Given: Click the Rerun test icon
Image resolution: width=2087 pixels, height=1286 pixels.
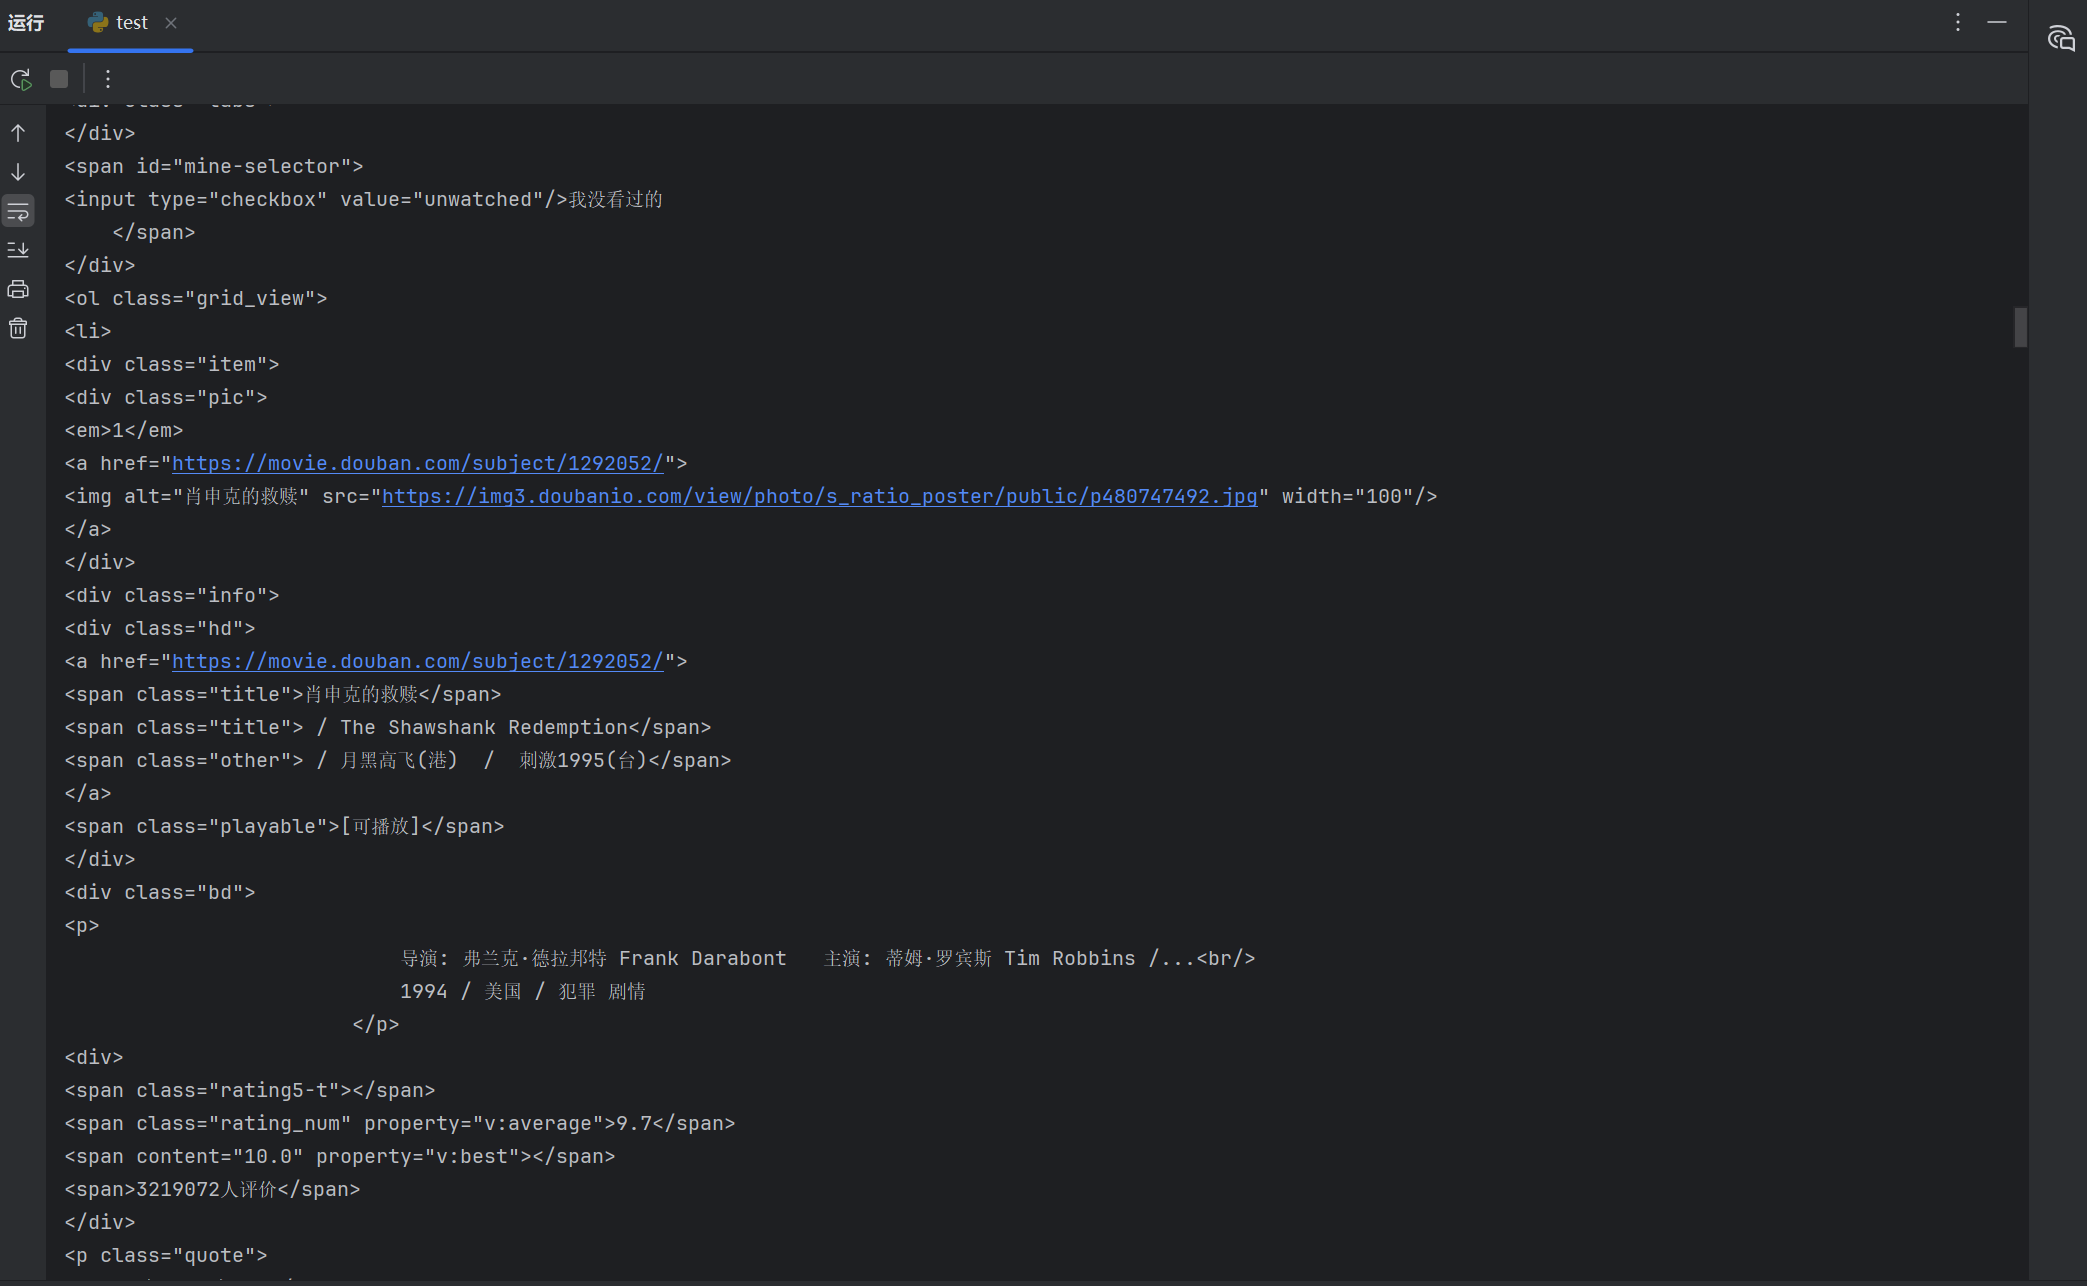Looking at the screenshot, I should point(21,79).
